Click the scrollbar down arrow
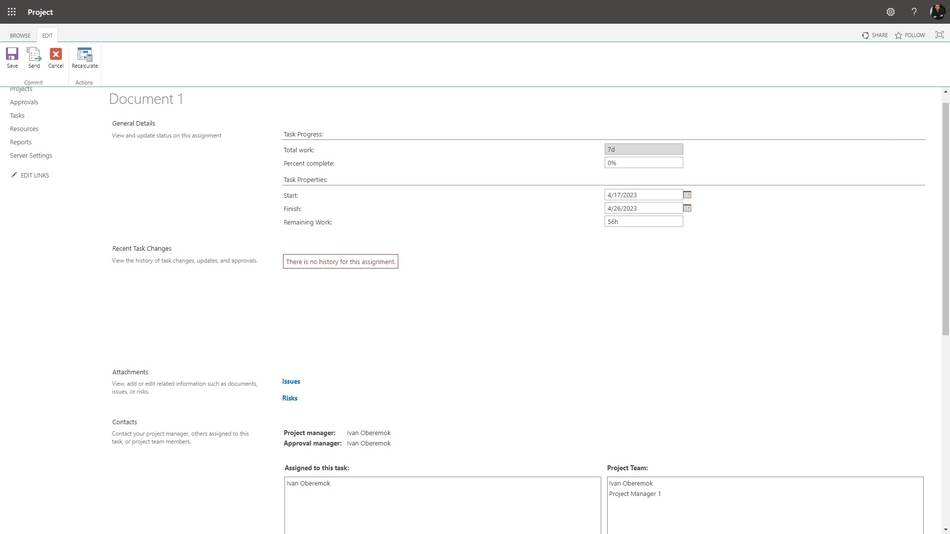The width and height of the screenshot is (950, 534). click(945, 530)
